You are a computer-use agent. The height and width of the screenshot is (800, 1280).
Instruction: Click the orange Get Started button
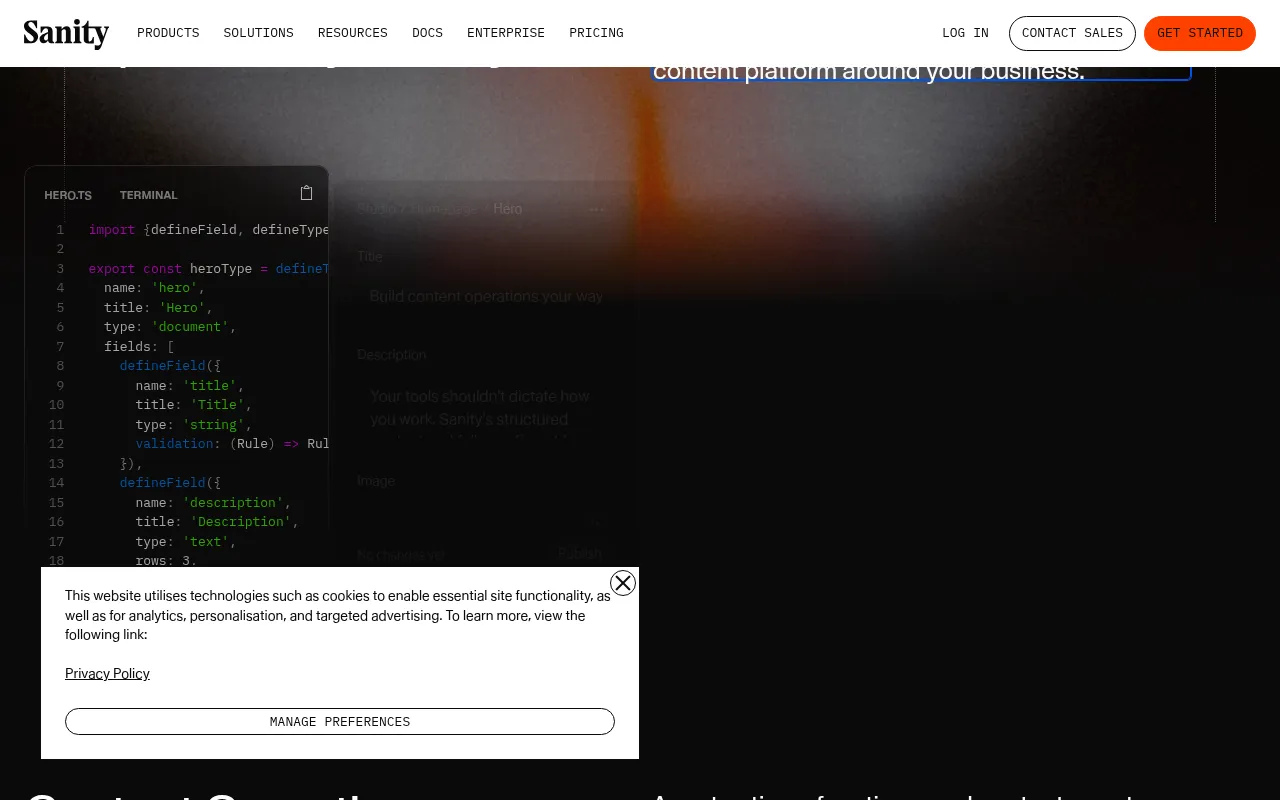point(1200,33)
